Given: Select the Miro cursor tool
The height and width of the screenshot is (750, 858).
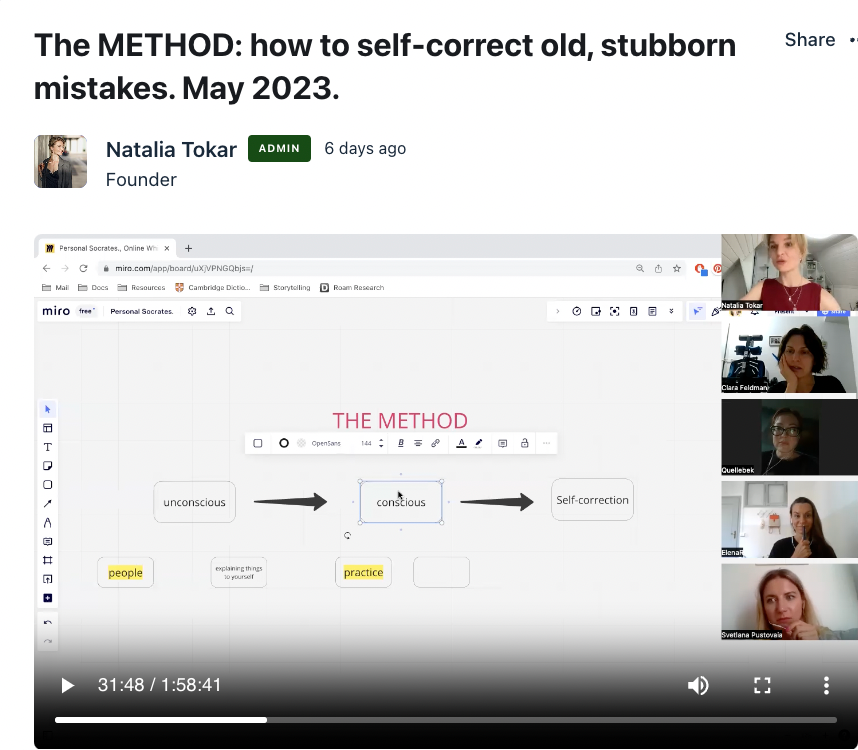Looking at the screenshot, I should click(48, 409).
